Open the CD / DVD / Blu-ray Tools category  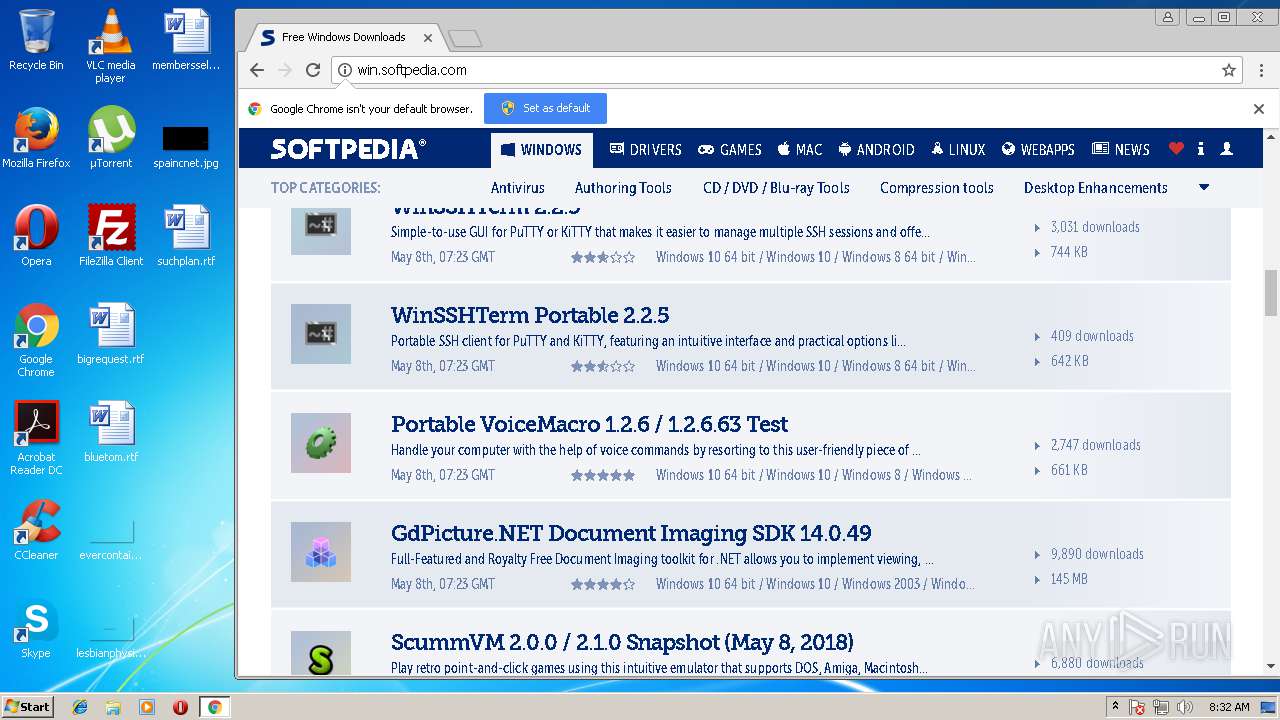coord(776,188)
